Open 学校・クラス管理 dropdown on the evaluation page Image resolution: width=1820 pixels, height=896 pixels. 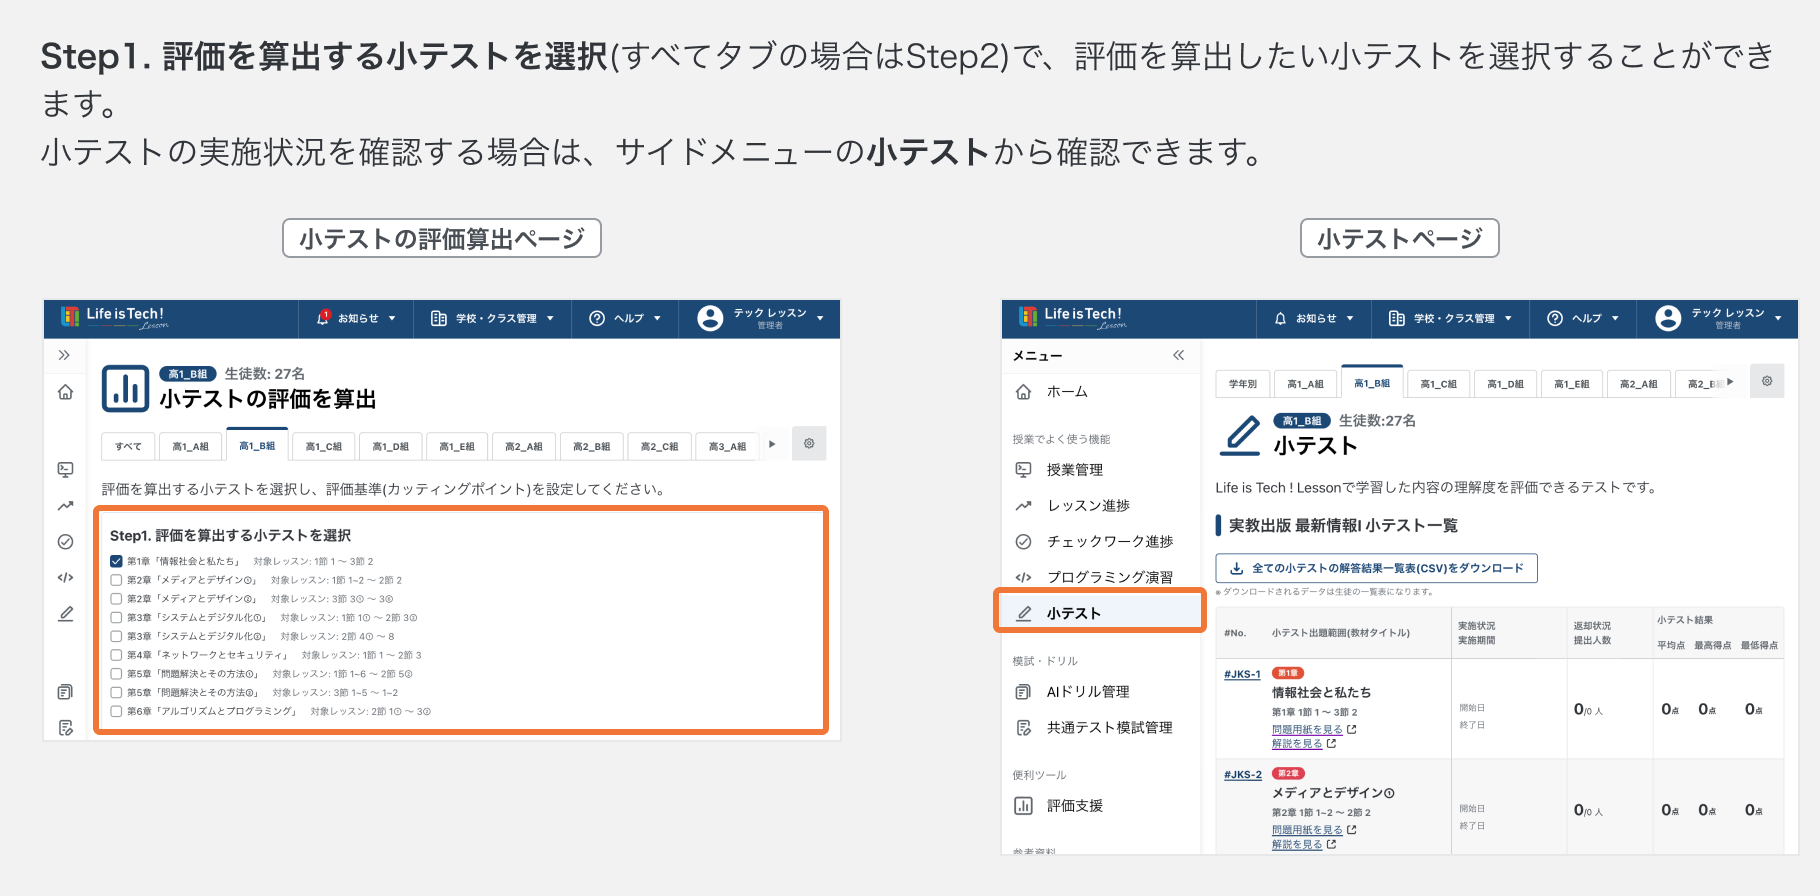click(492, 318)
